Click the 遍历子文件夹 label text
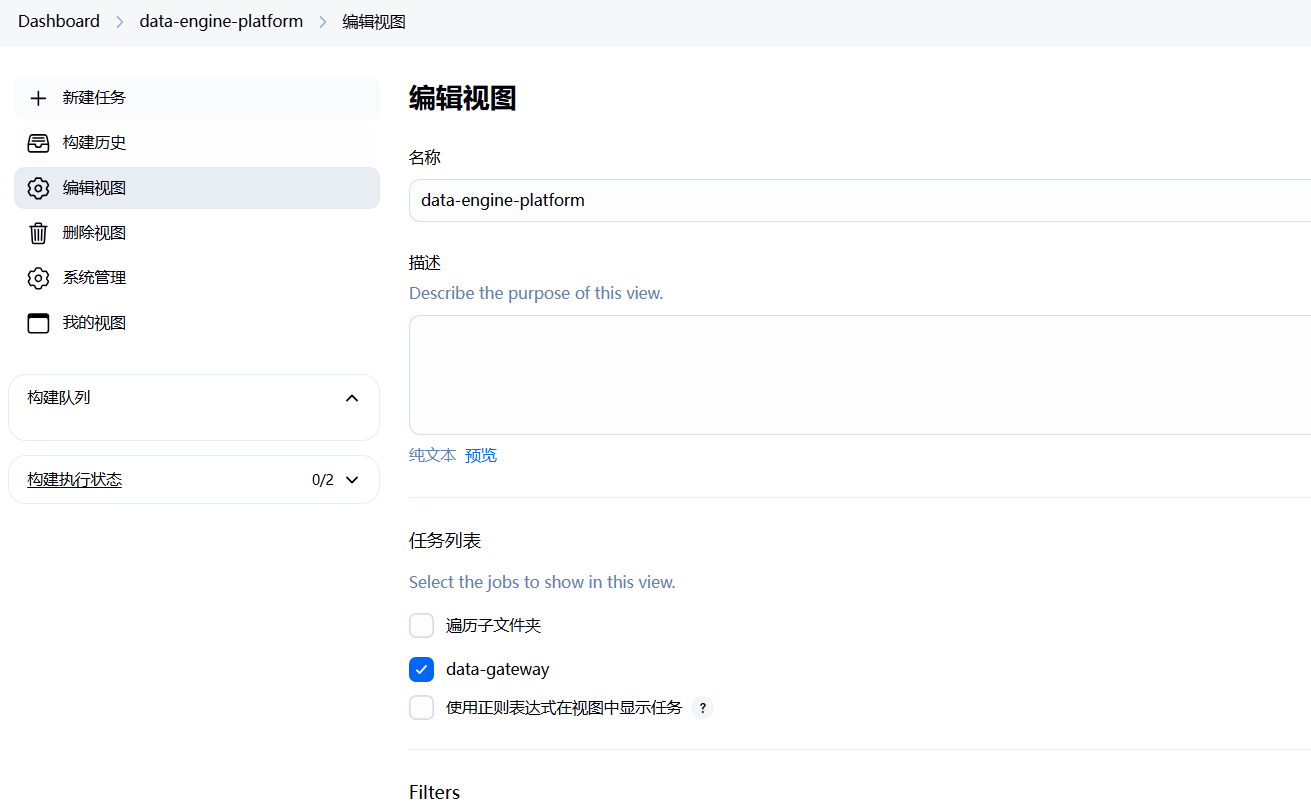1311x804 pixels. tap(494, 626)
